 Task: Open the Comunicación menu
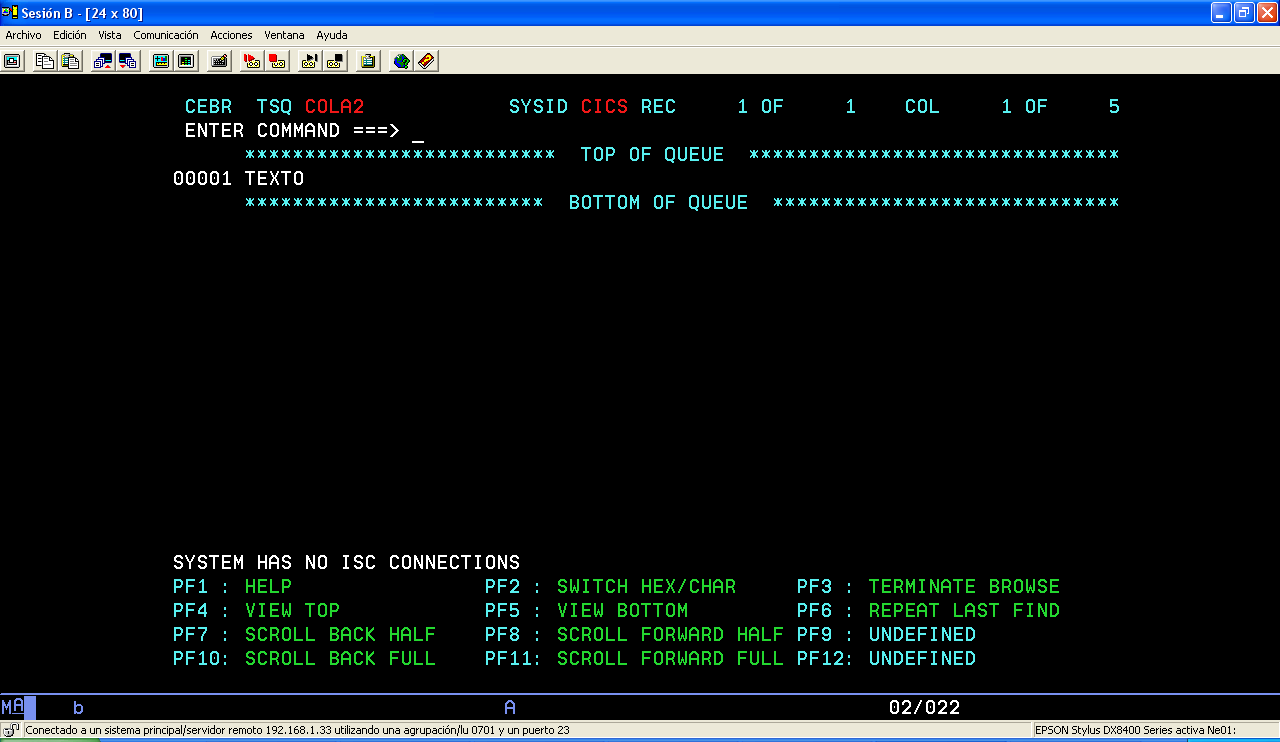click(x=165, y=34)
